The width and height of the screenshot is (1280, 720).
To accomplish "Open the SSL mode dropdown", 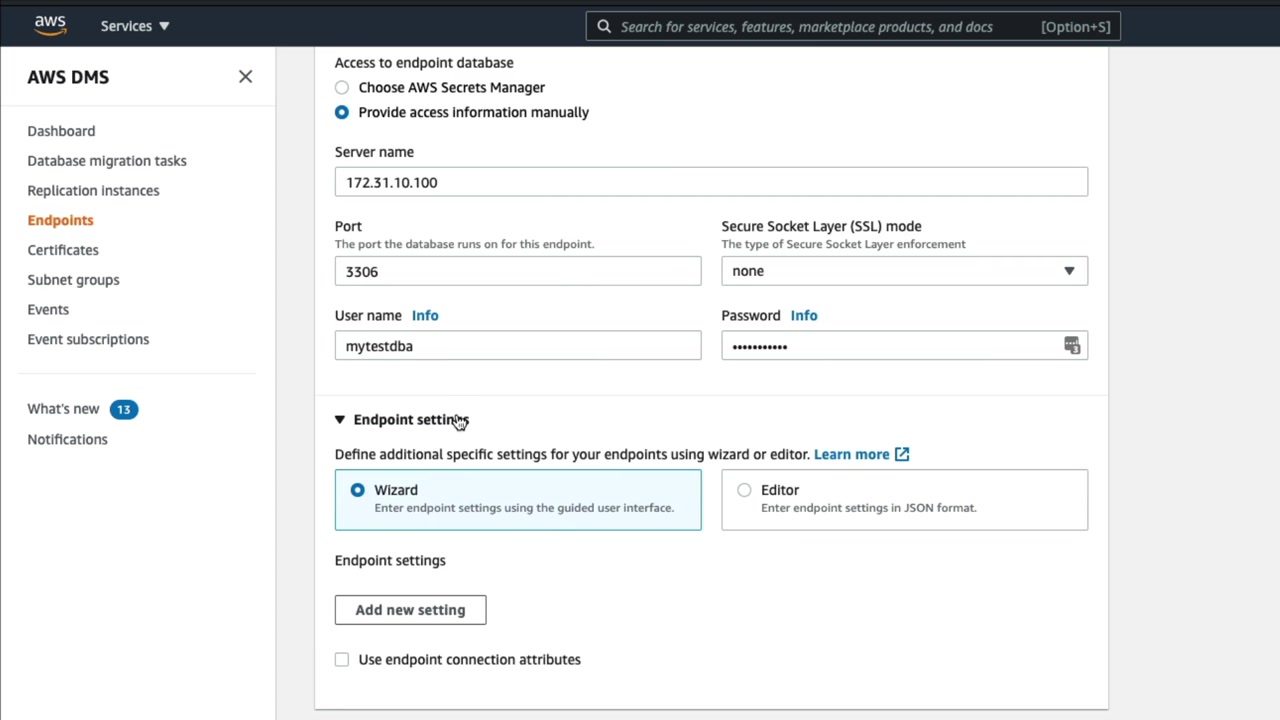I will 904,271.
